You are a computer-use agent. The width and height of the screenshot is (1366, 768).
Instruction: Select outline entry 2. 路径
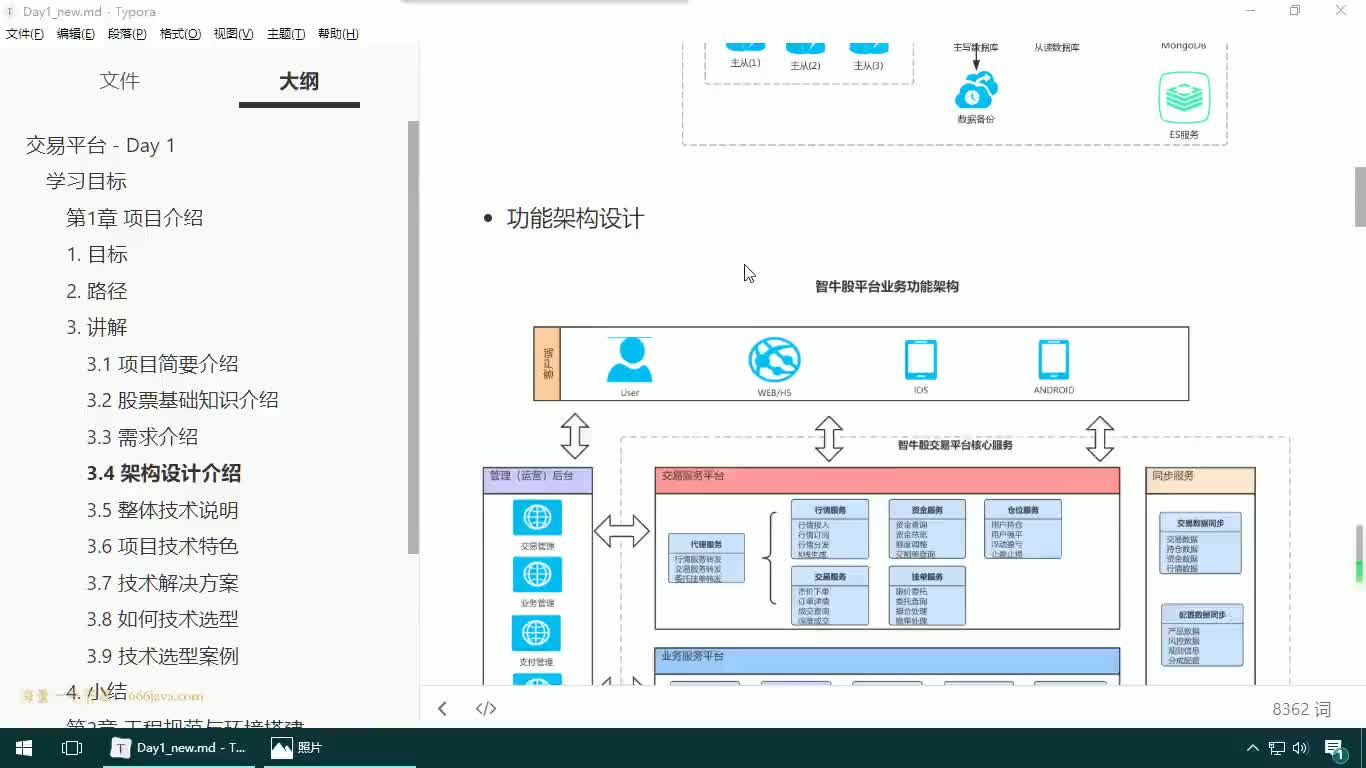pos(97,291)
